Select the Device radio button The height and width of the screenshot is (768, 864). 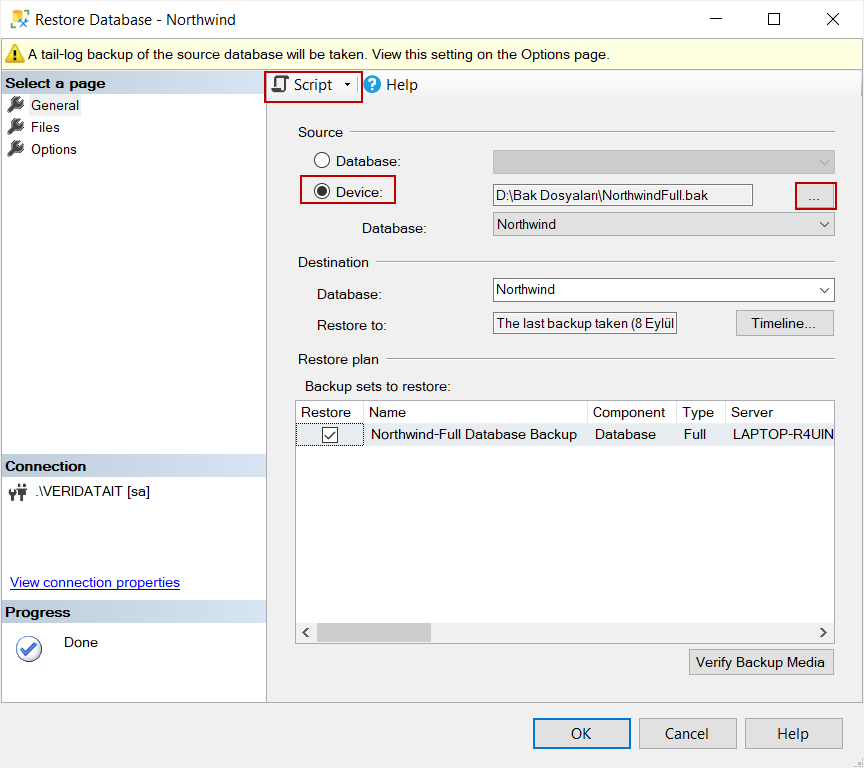(x=321, y=190)
